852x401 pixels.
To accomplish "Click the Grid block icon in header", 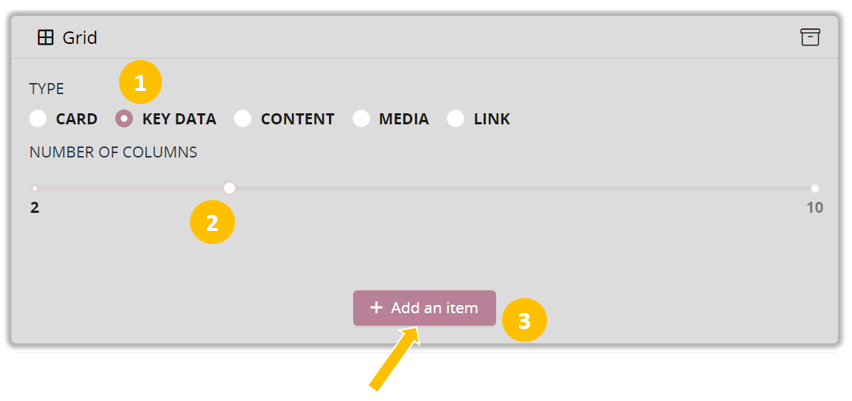I will (x=45, y=38).
